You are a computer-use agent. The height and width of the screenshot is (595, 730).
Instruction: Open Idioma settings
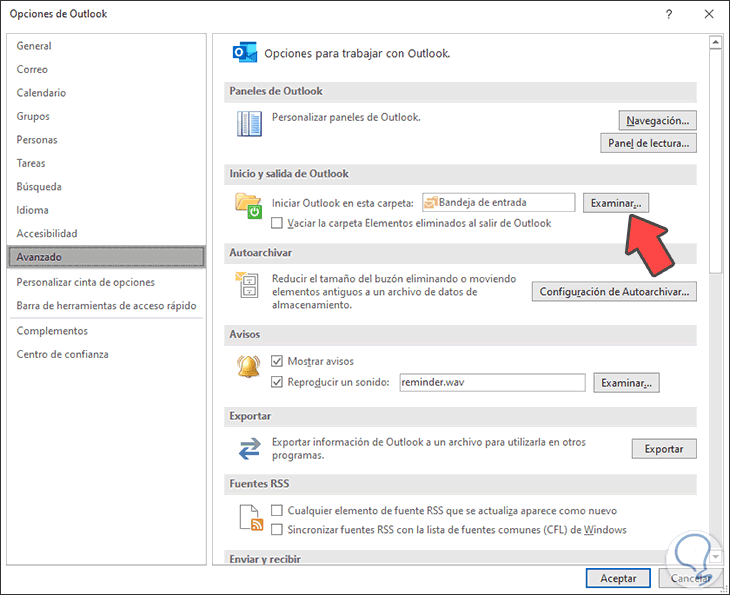(x=107, y=210)
